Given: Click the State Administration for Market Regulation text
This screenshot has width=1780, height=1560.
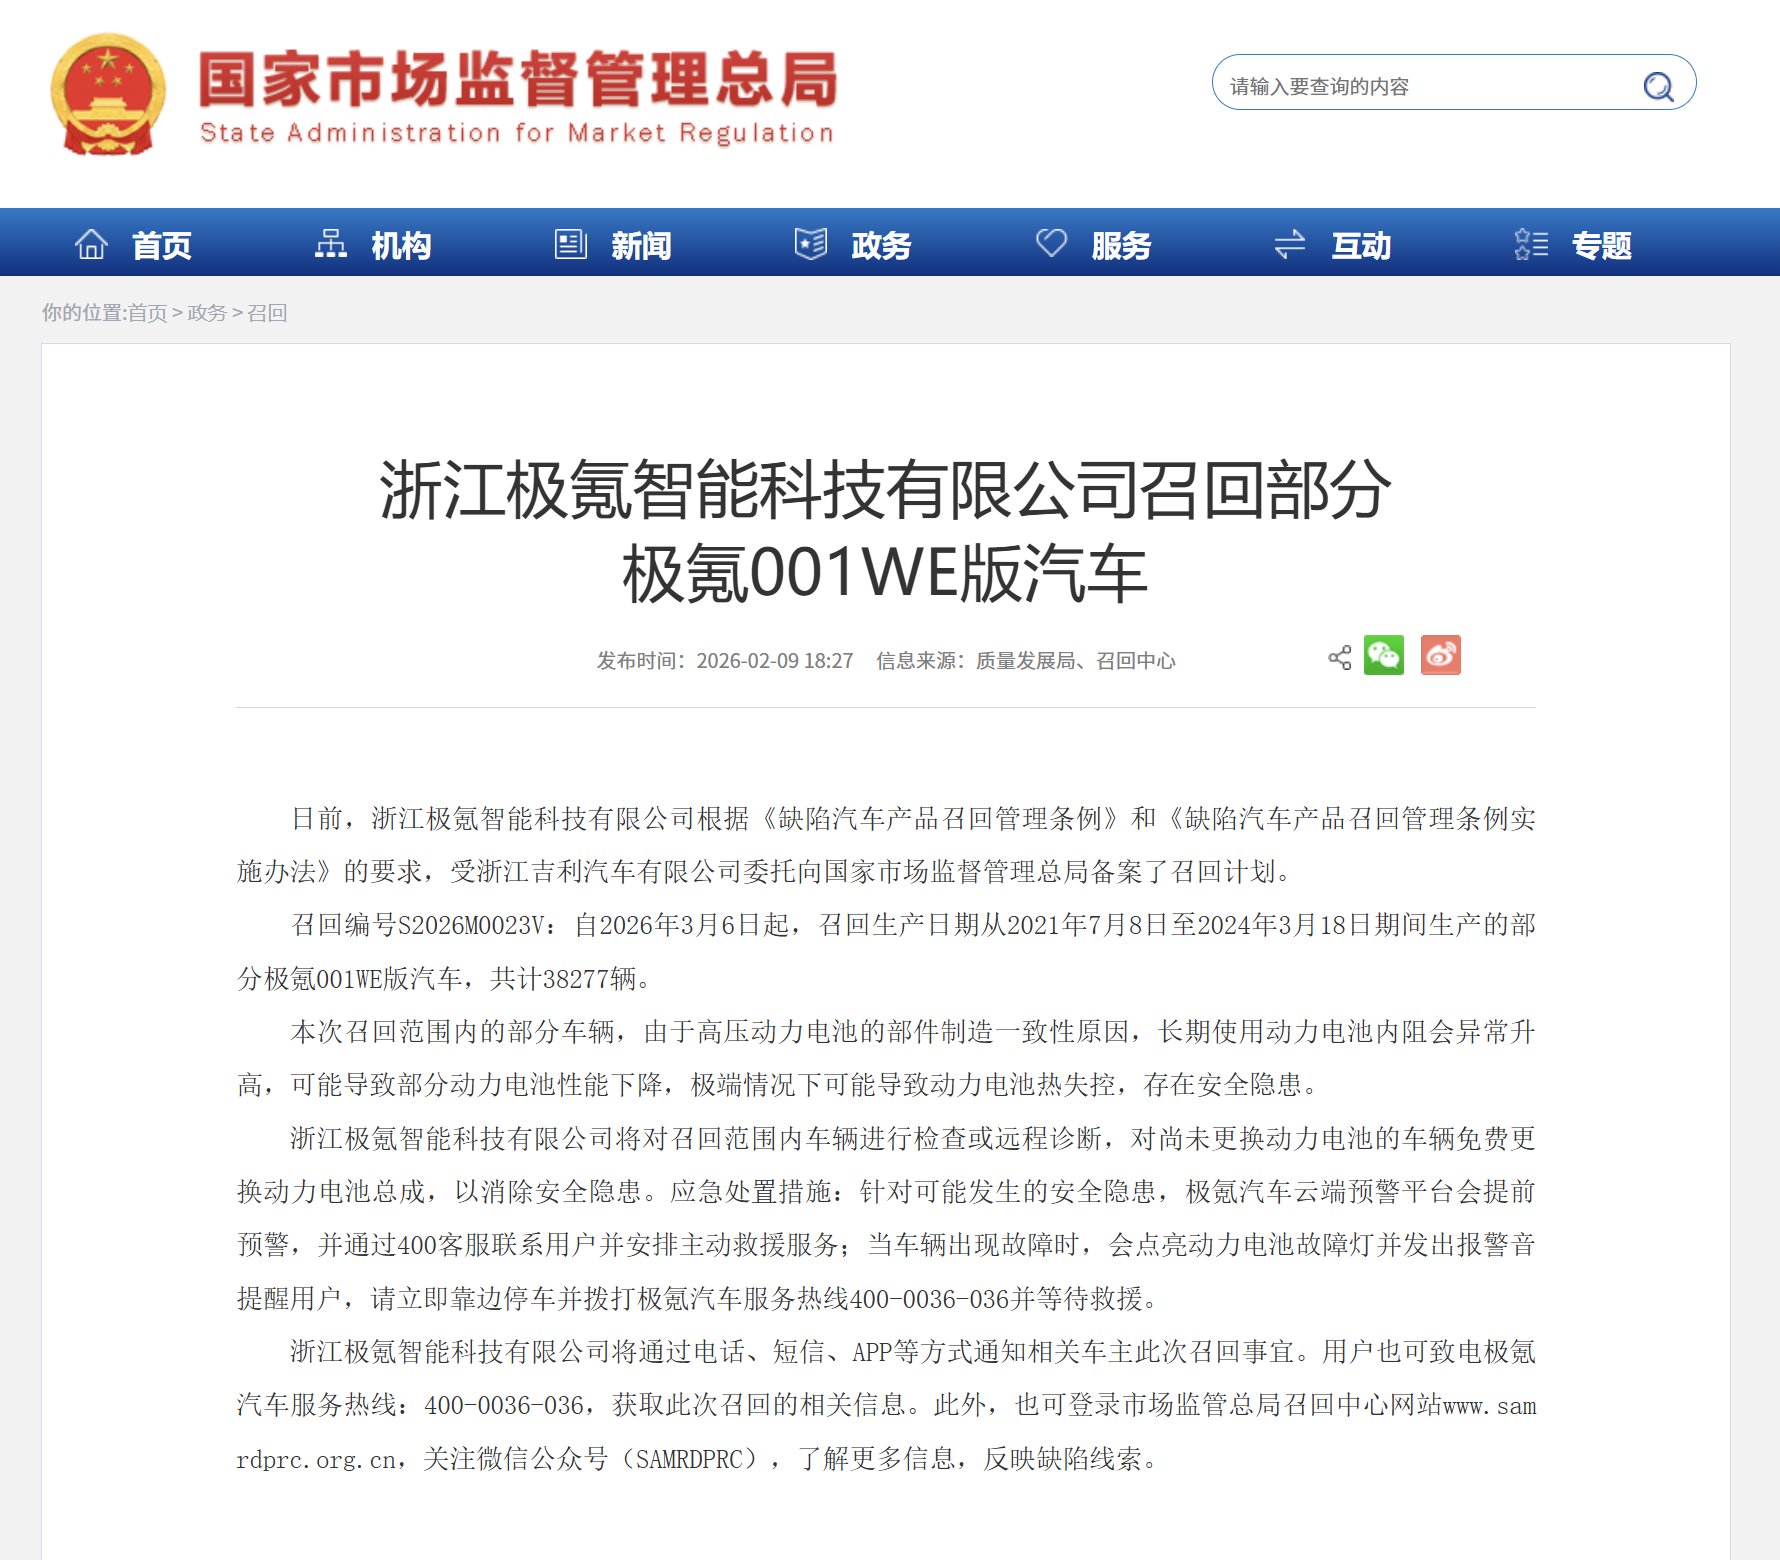Looking at the screenshot, I should (516, 133).
